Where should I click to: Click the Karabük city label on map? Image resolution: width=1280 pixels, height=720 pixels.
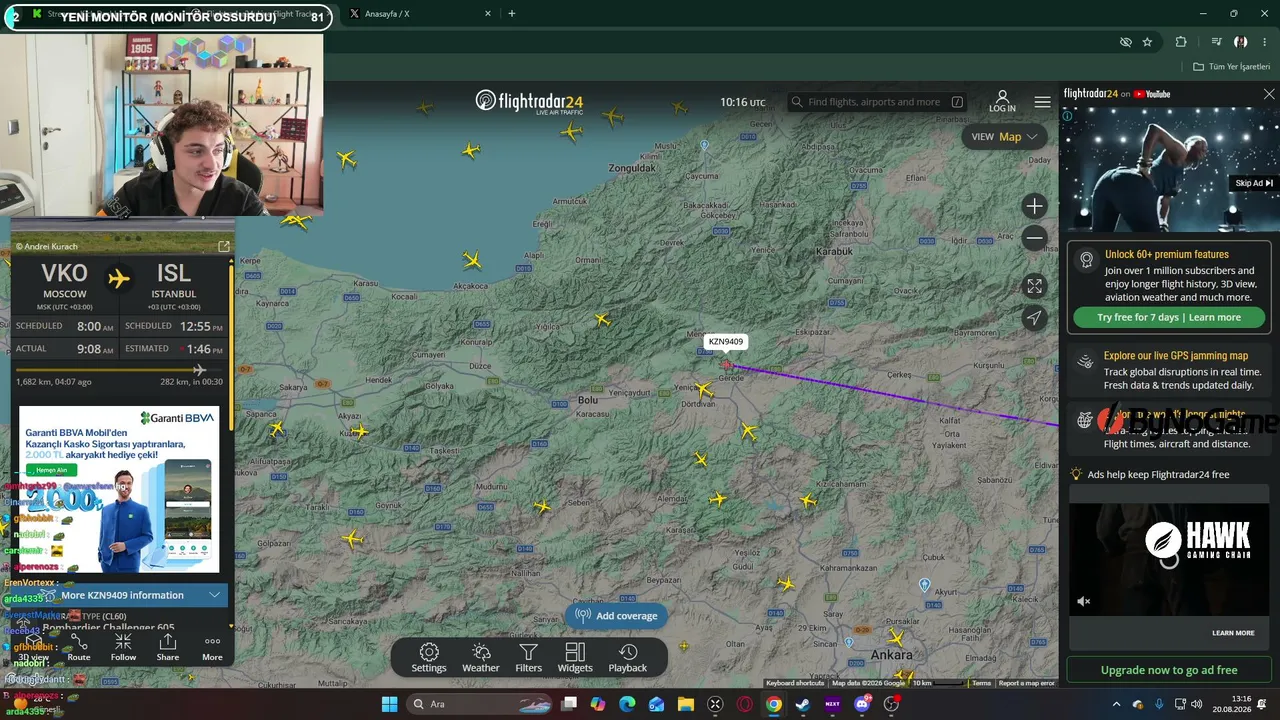point(833,251)
